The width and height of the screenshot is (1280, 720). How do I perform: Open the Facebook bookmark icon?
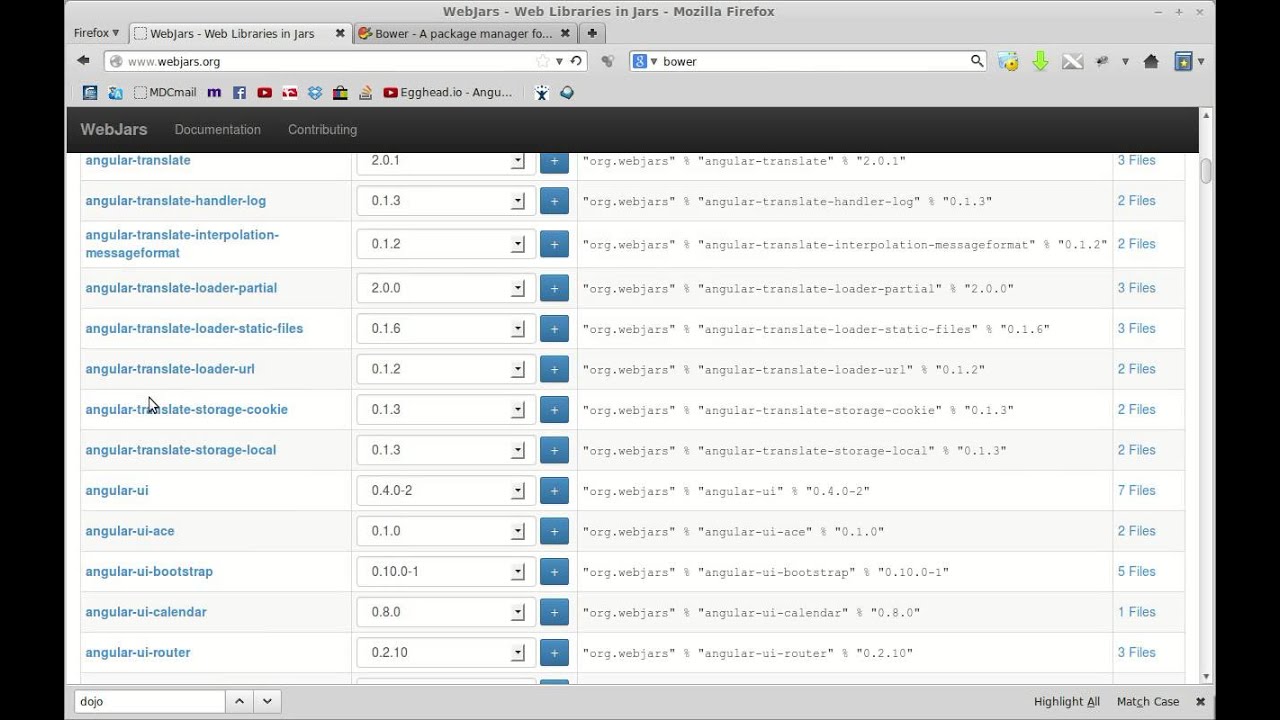239,92
